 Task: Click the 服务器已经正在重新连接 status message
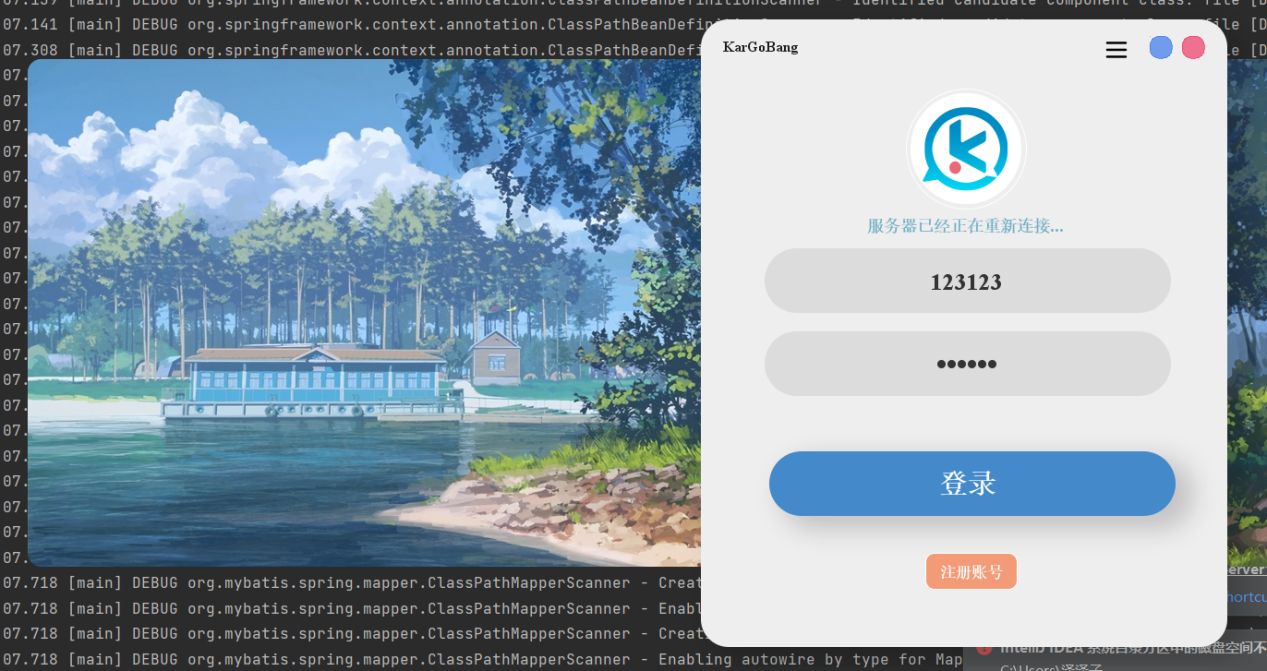tap(965, 226)
